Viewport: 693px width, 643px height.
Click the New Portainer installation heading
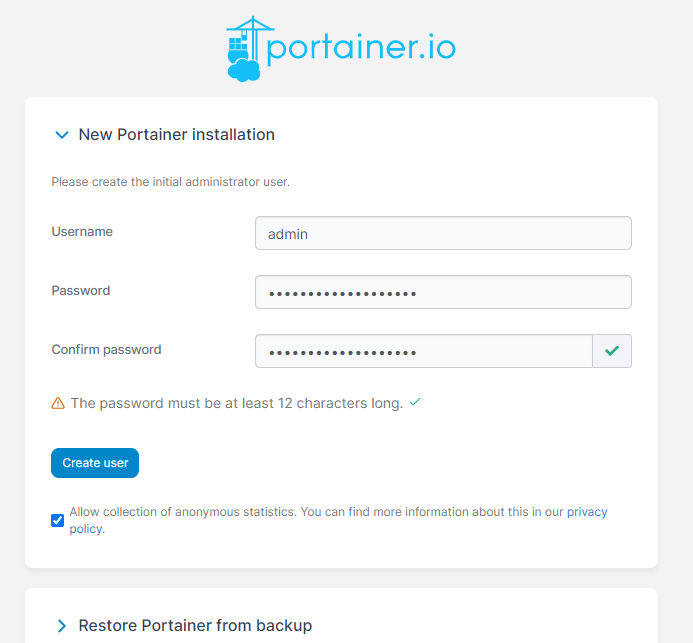(176, 134)
